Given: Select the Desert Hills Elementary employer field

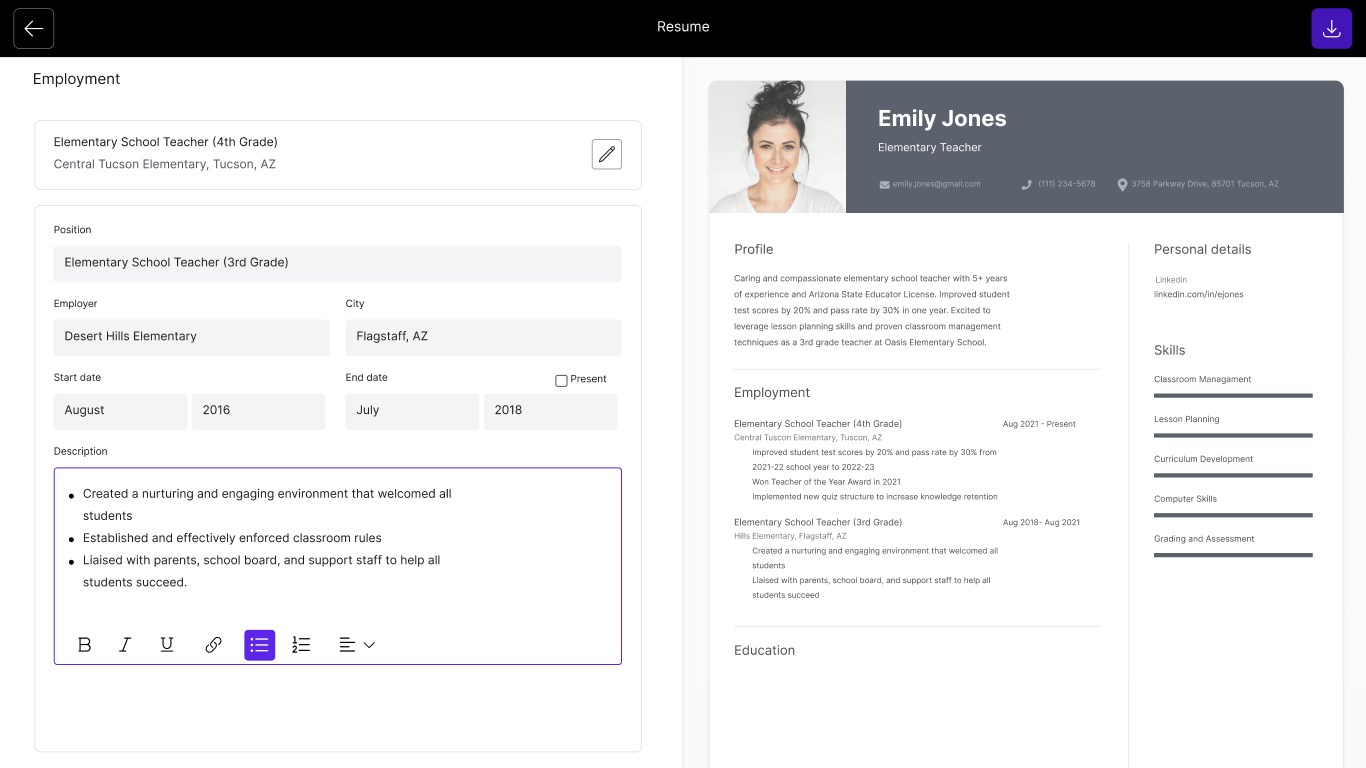Looking at the screenshot, I should click(191, 337).
